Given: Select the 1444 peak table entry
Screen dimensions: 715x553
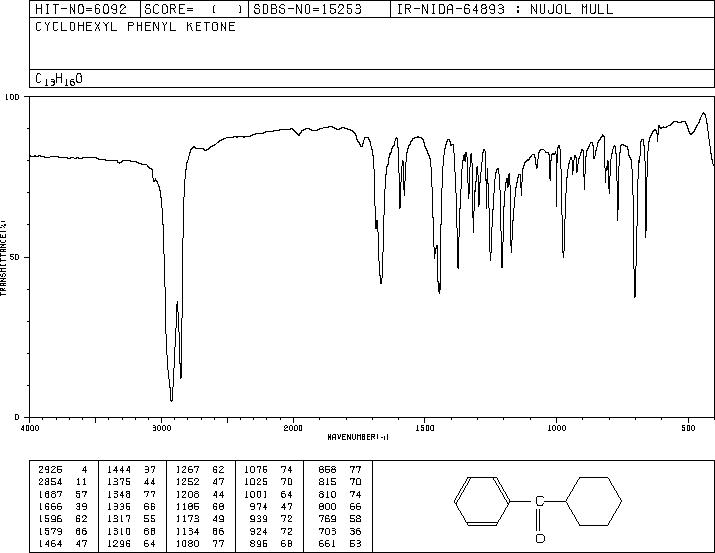Looking at the screenshot, I should [x=119, y=469].
